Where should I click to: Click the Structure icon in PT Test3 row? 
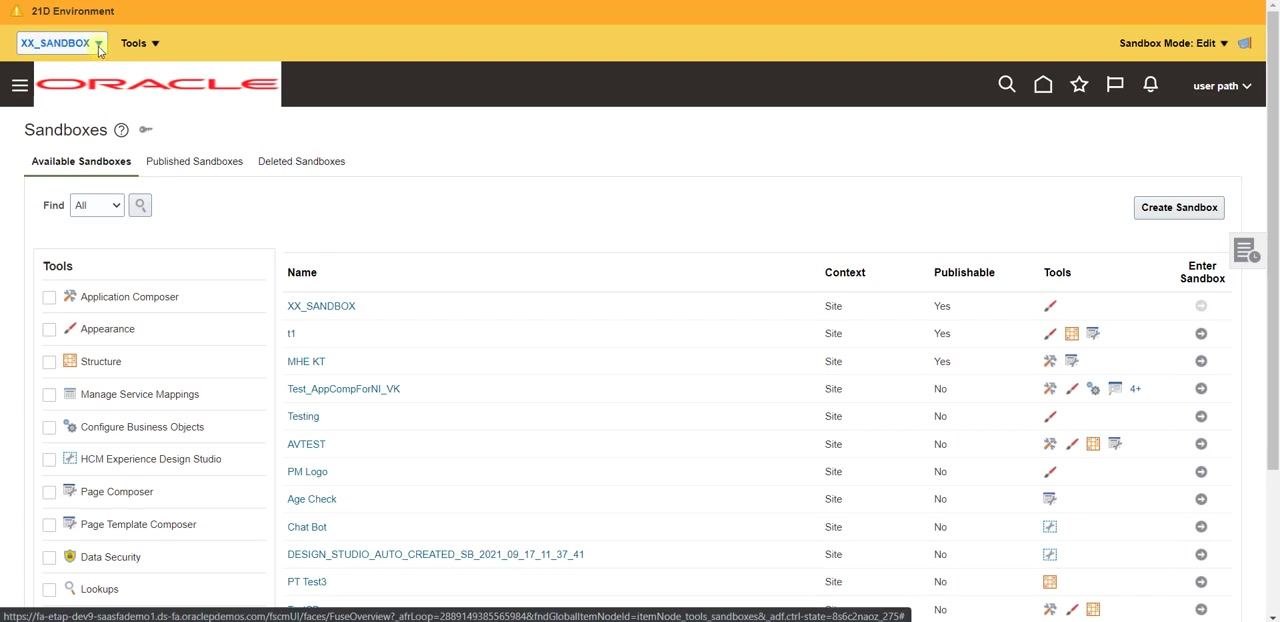click(1050, 582)
